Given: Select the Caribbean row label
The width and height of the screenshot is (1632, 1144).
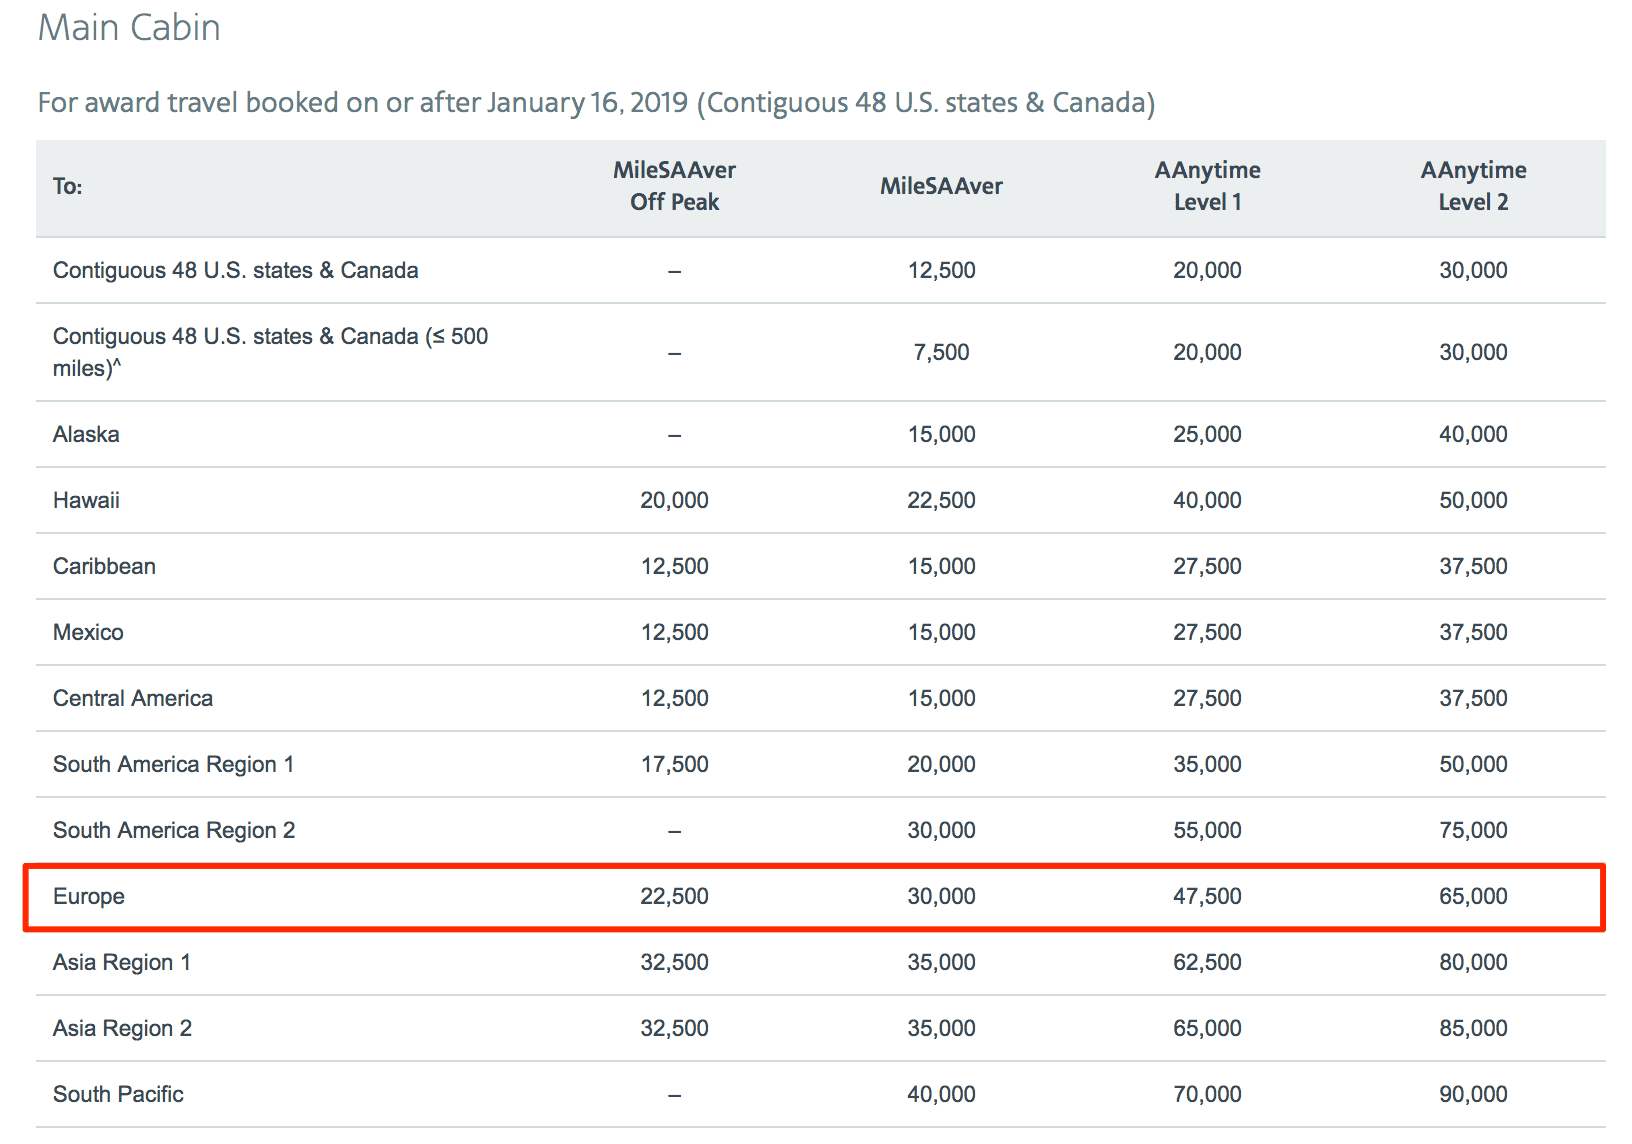Looking at the screenshot, I should 104,566.
